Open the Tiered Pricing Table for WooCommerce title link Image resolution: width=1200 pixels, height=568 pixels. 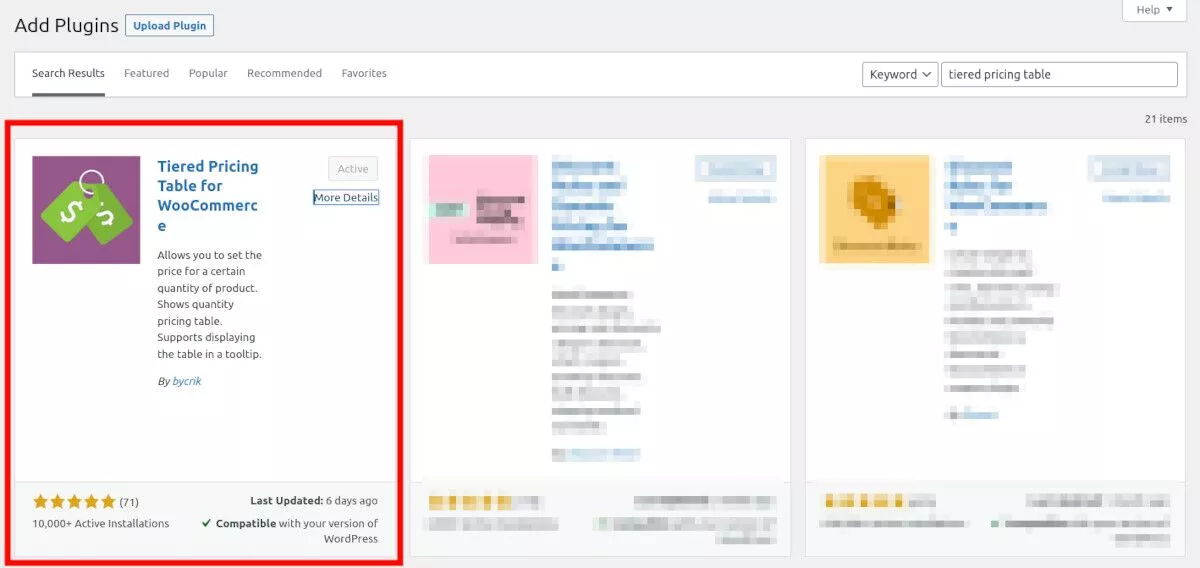[208, 196]
